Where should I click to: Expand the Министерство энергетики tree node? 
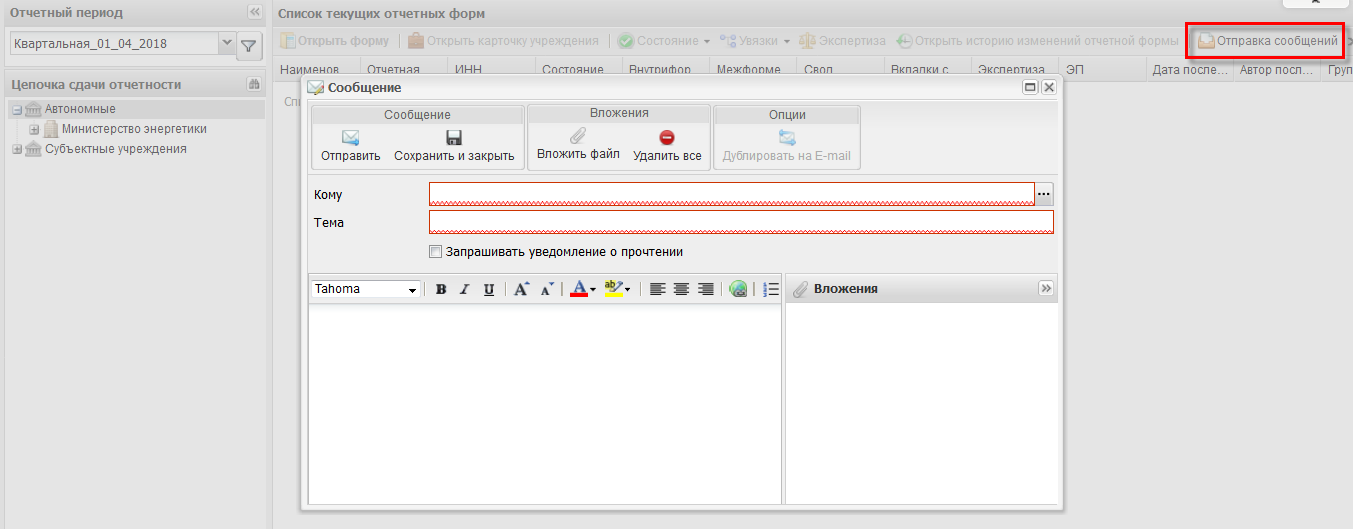[x=34, y=130]
